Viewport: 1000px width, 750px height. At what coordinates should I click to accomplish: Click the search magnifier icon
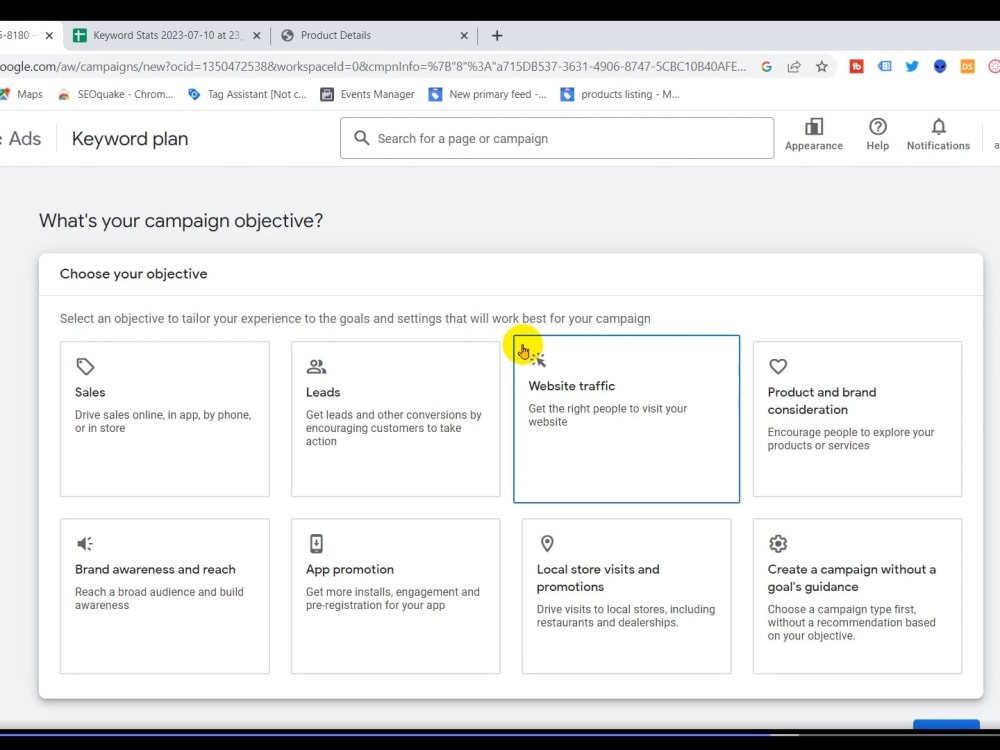362,138
